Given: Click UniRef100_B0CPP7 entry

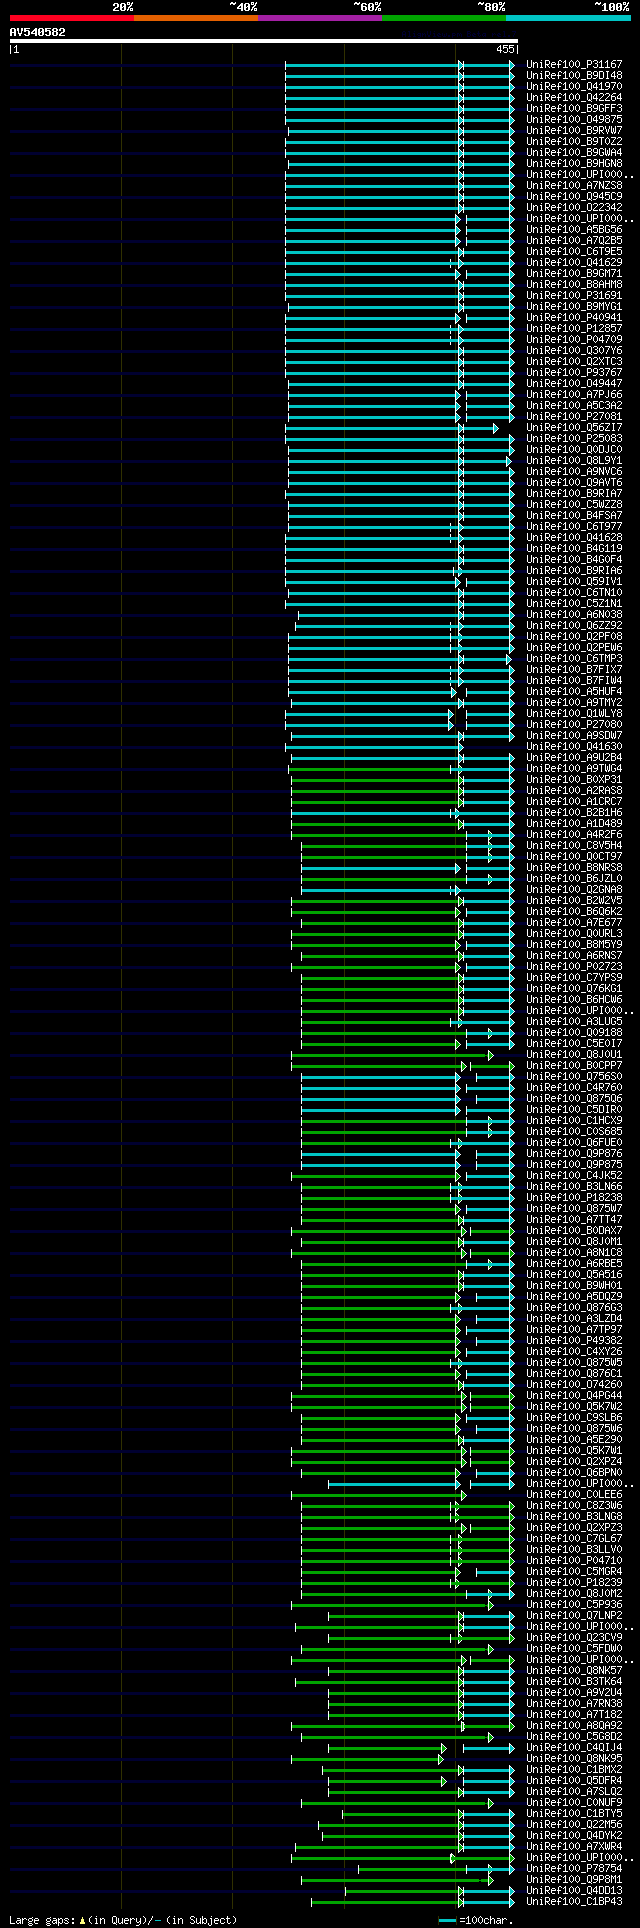Looking at the screenshot, I should [574, 1065].
